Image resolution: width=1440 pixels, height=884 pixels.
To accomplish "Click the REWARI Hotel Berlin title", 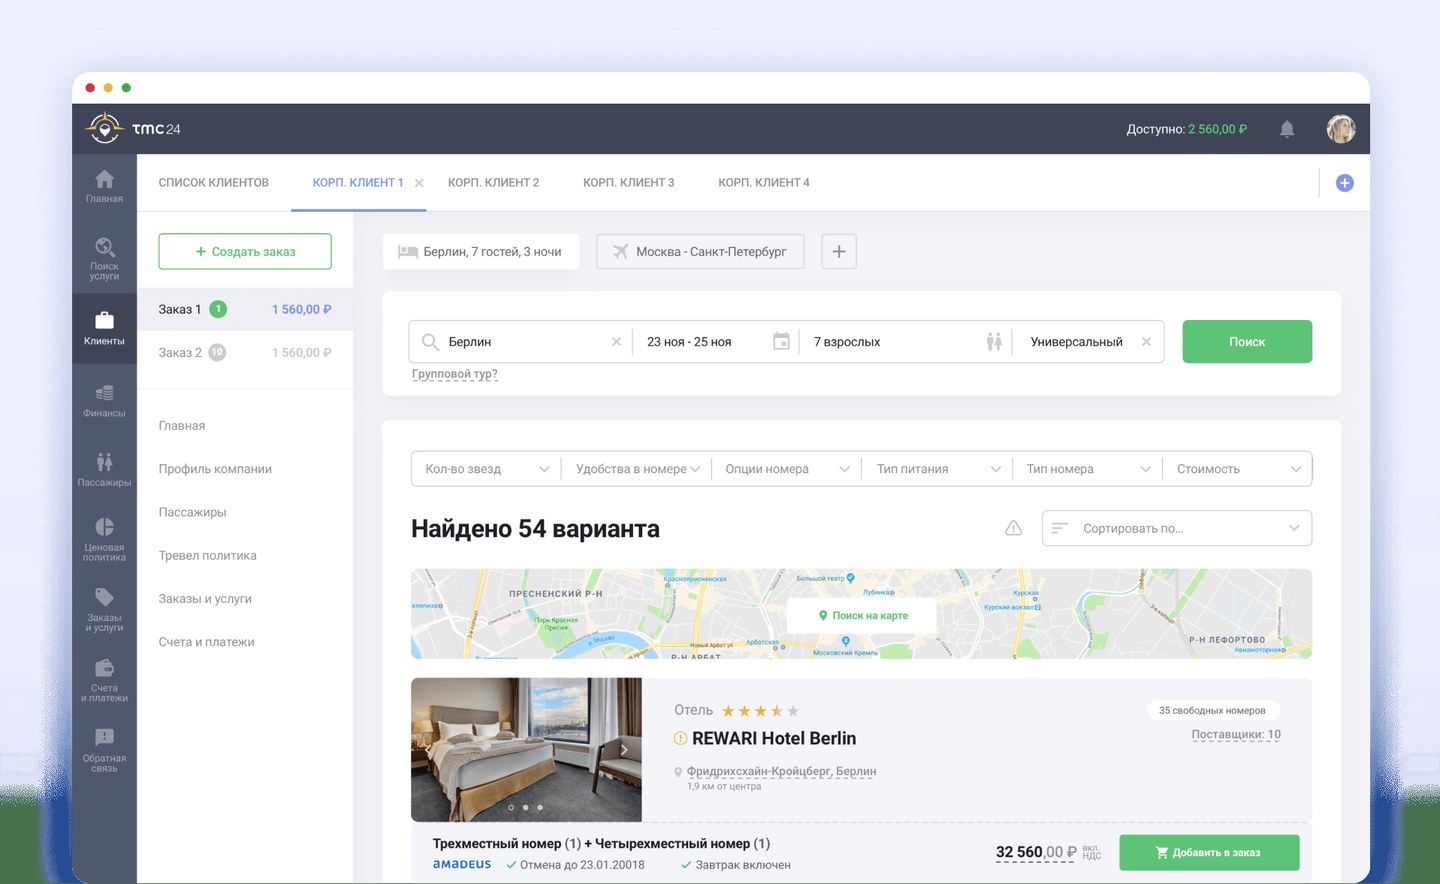I will (x=774, y=738).
